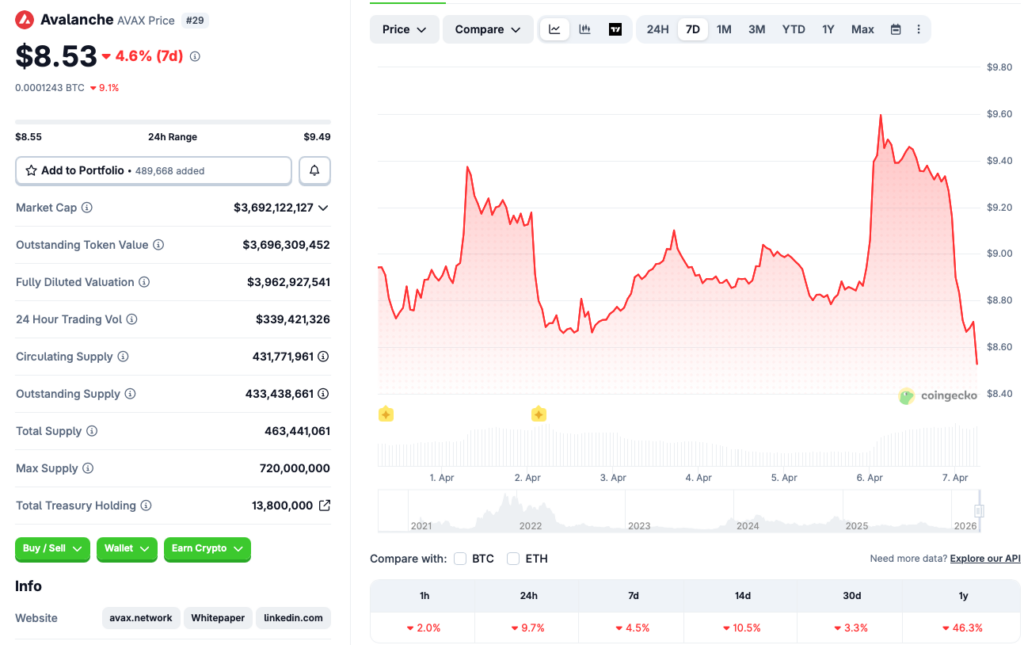Click the star in Add to Portfolio

click(29, 171)
